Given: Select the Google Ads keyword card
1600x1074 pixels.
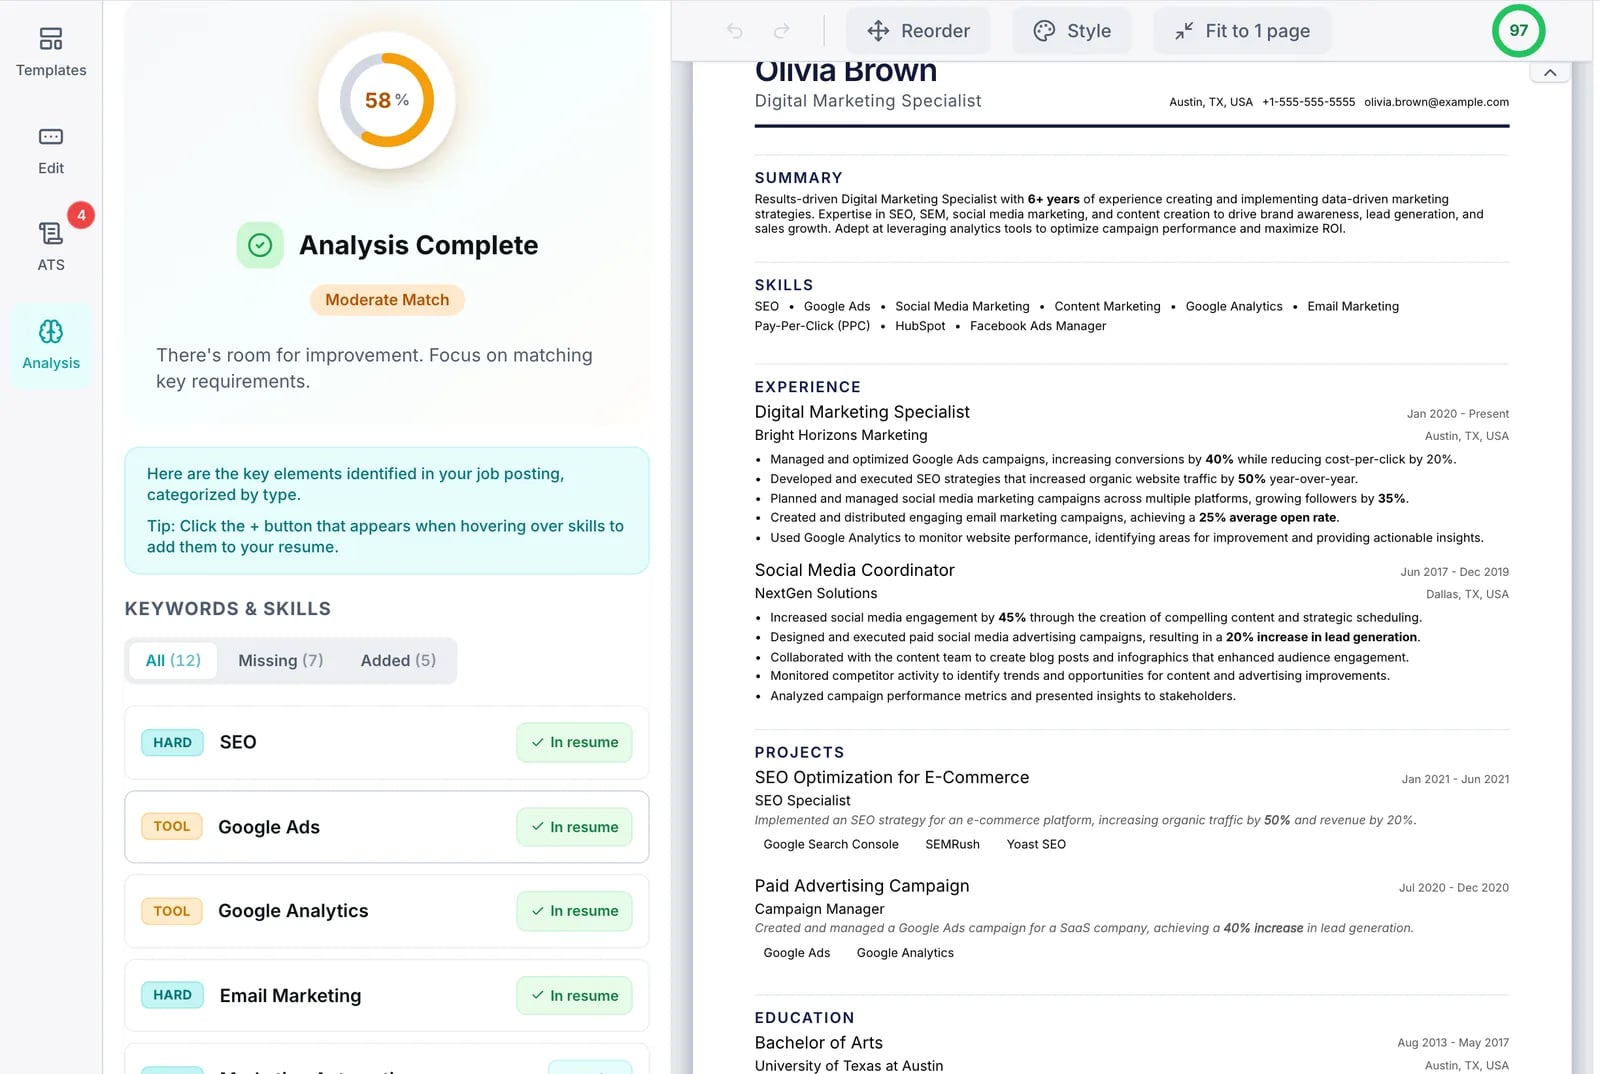Looking at the screenshot, I should (387, 827).
